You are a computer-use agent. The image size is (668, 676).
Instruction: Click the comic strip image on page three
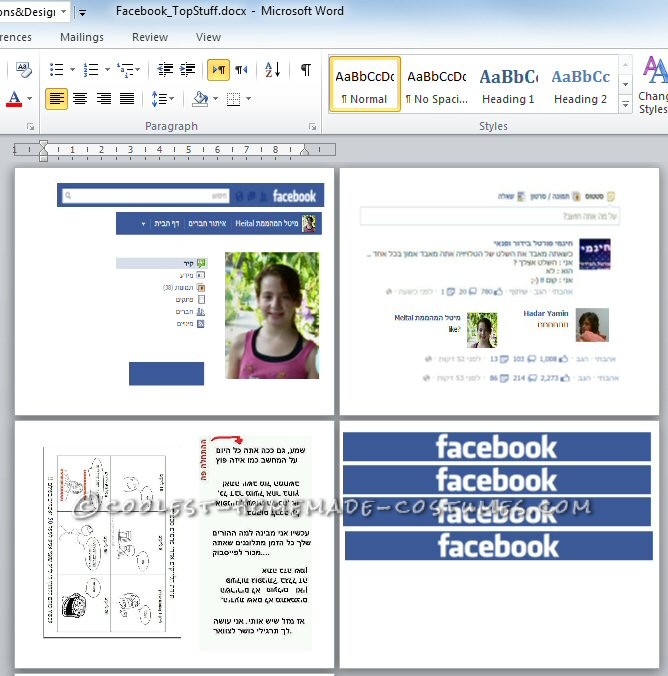pos(112,542)
